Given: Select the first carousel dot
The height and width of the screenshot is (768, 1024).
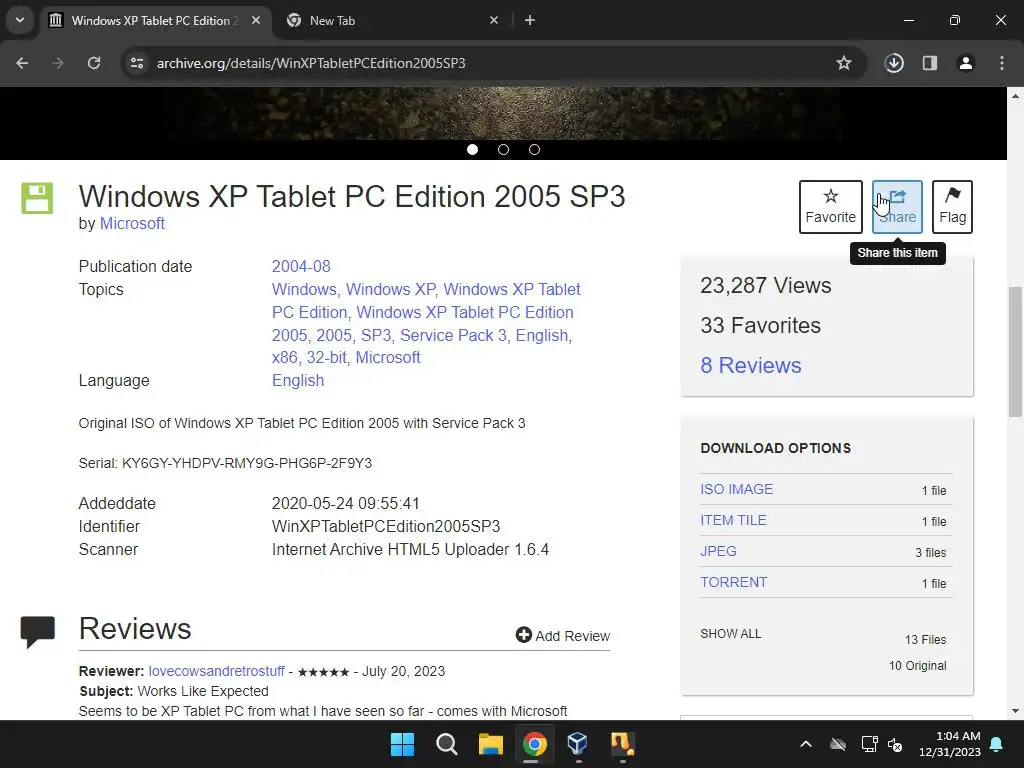Looking at the screenshot, I should [472, 150].
